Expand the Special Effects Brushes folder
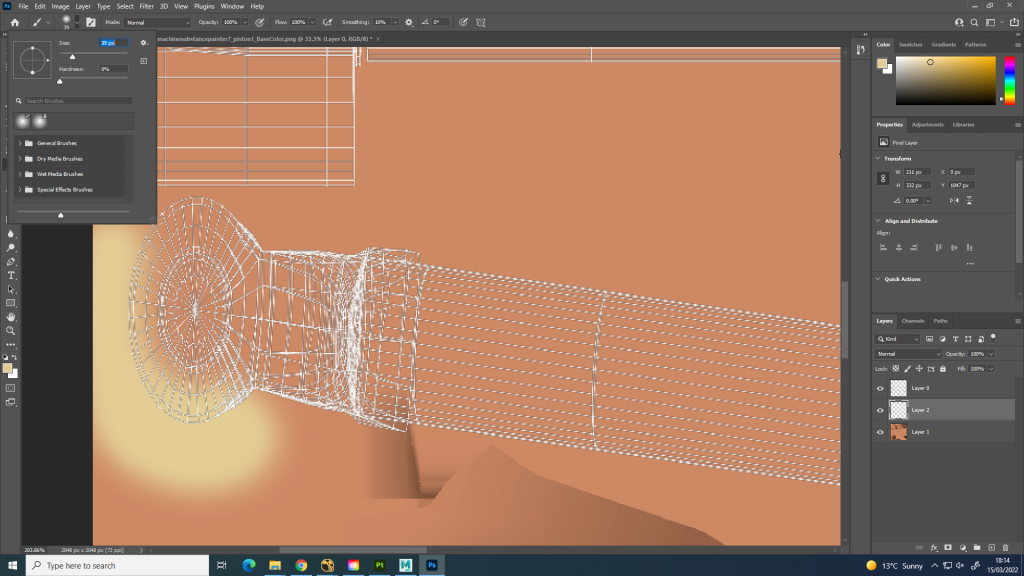 [20, 190]
